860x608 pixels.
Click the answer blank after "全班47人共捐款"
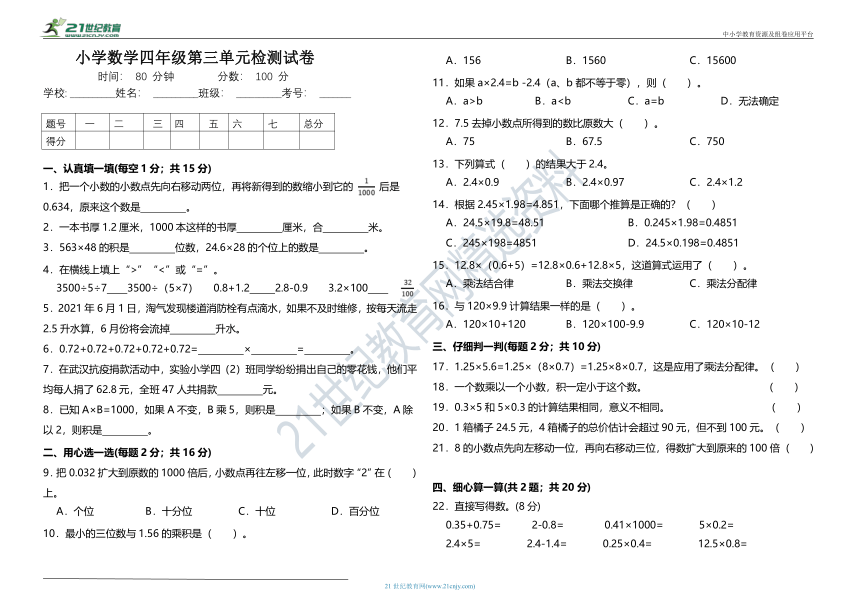[240, 390]
